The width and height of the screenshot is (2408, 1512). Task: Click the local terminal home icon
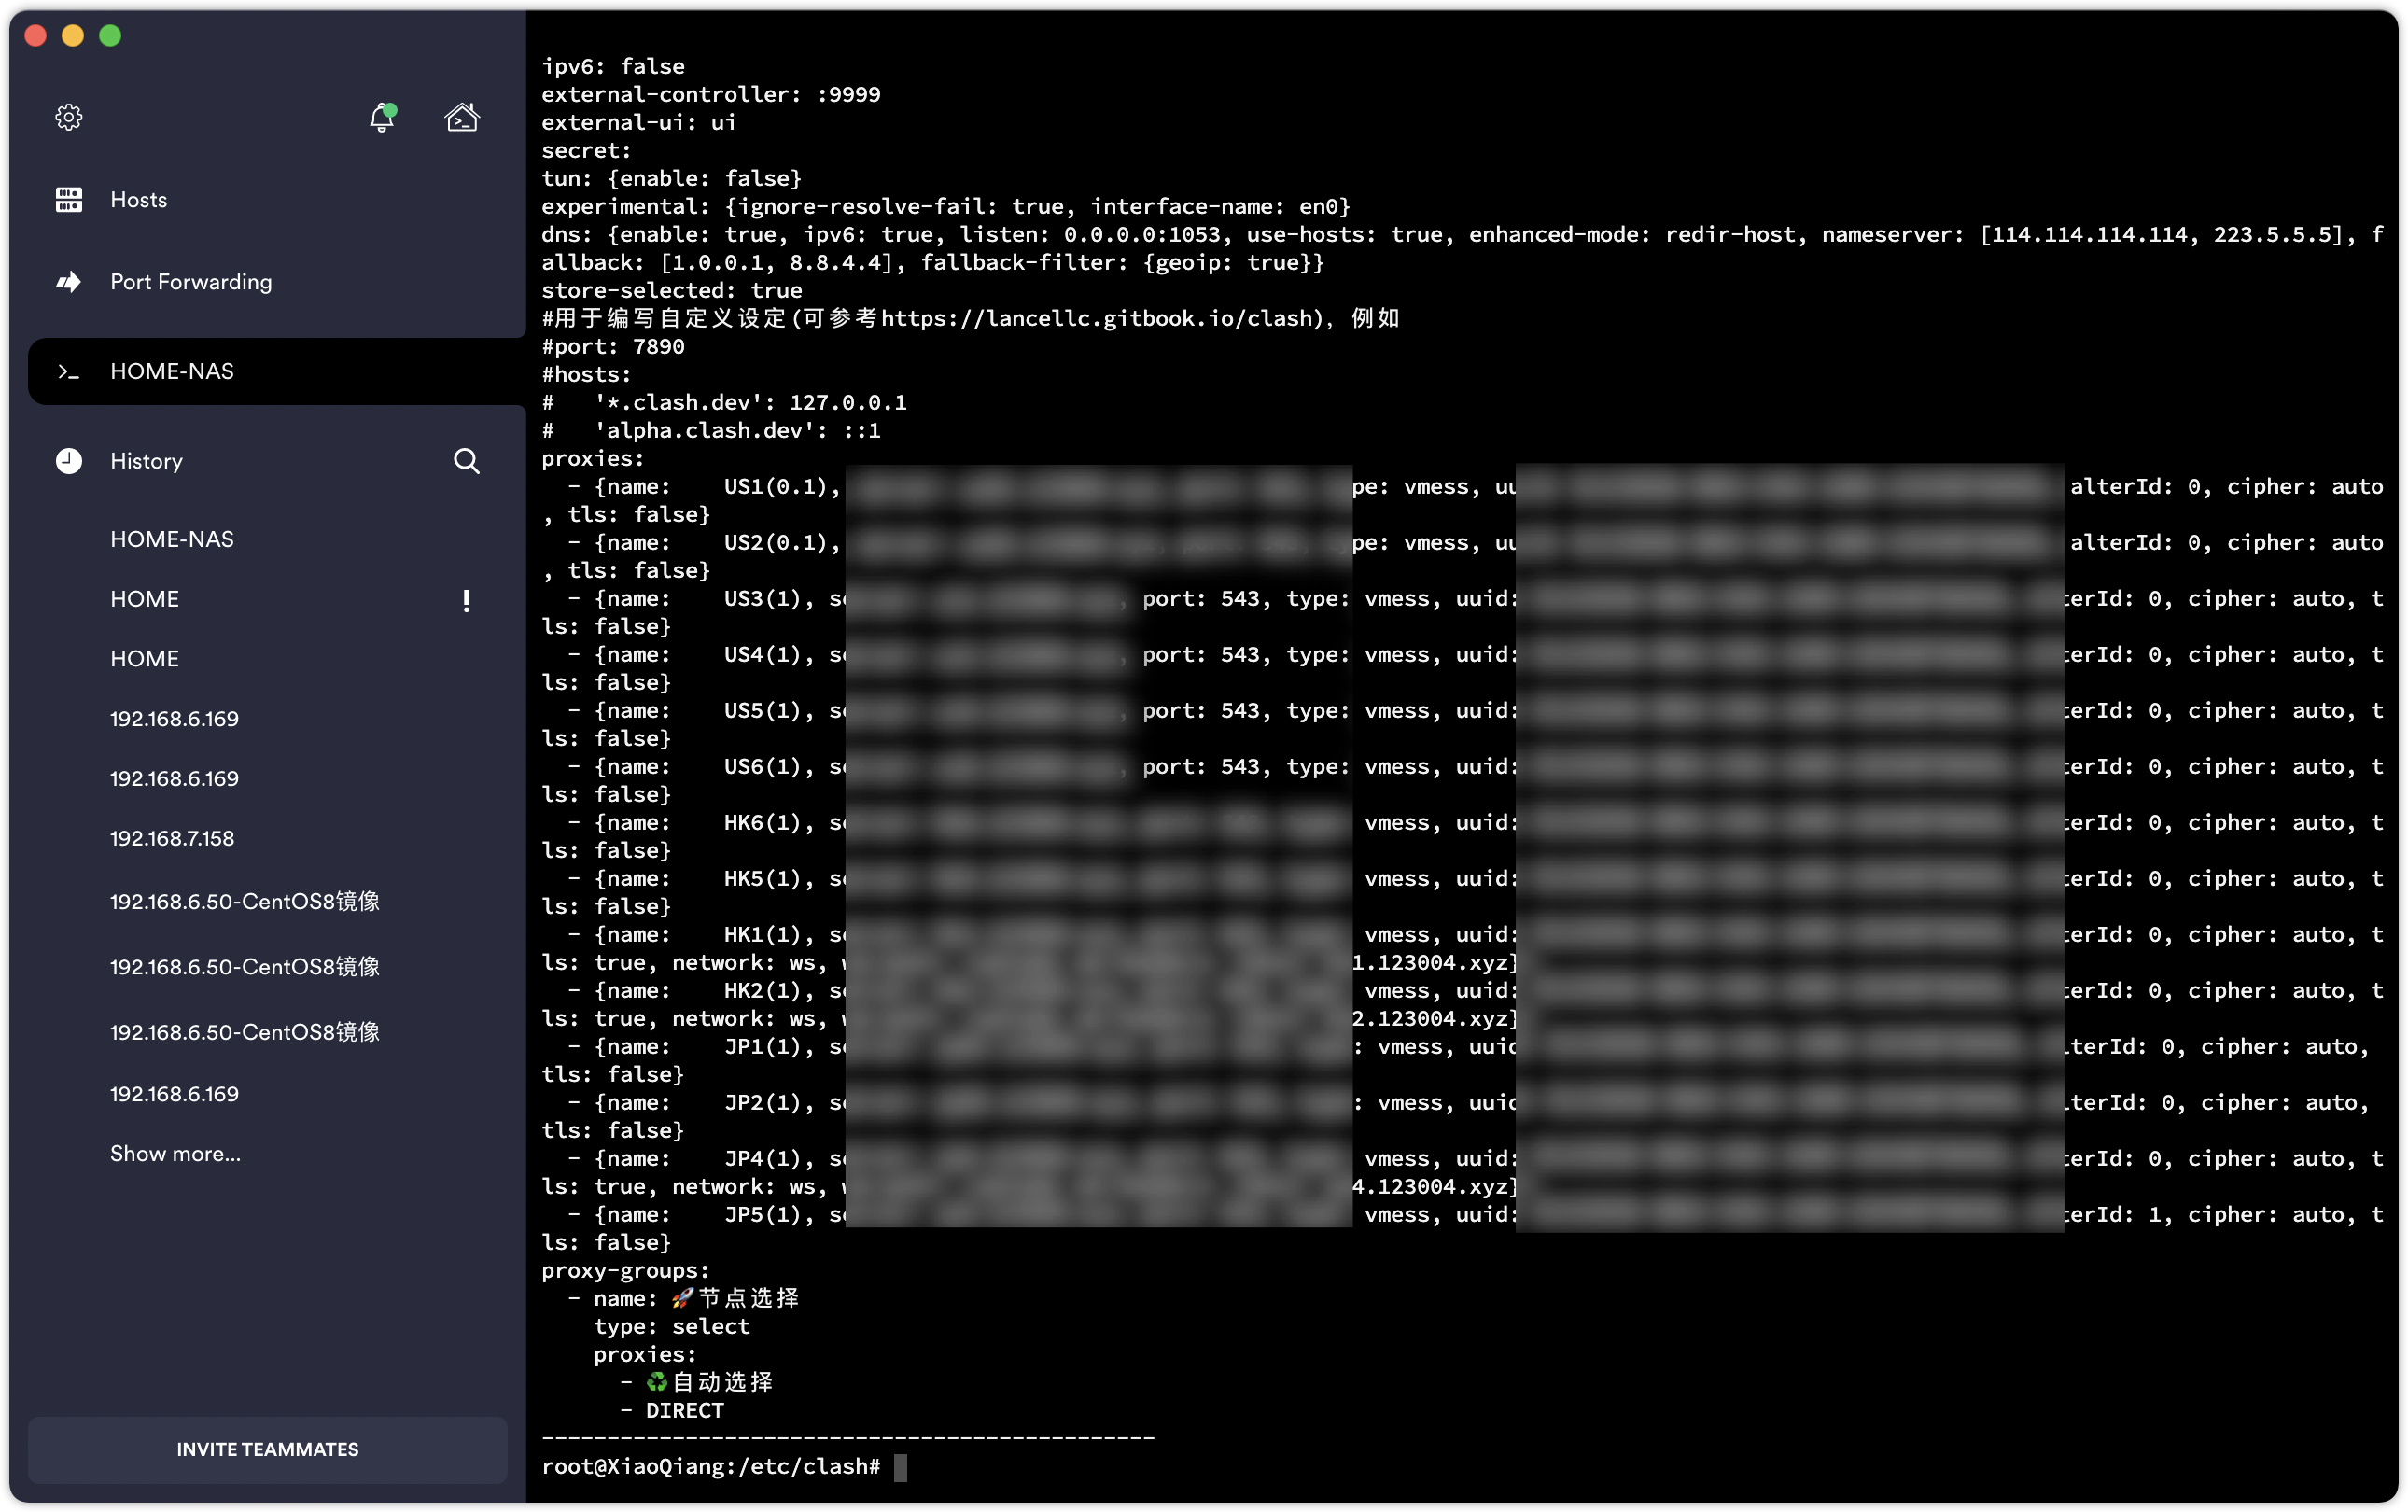(x=461, y=117)
